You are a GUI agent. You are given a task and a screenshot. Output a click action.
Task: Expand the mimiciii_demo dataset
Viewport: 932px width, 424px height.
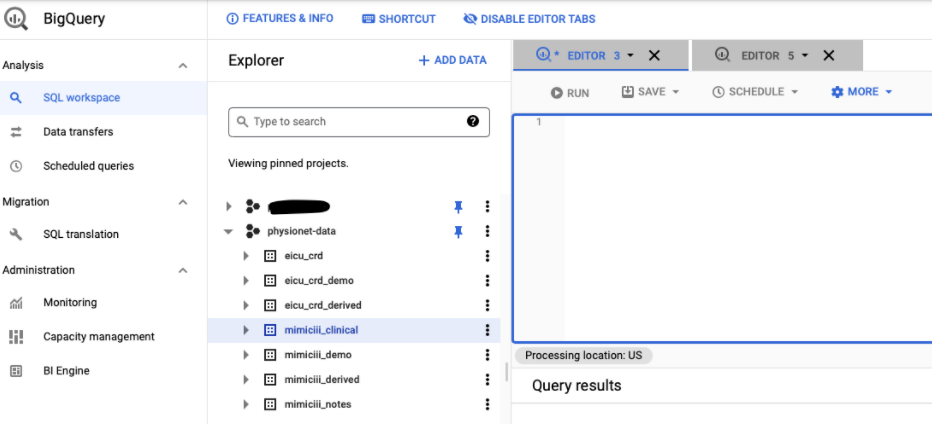point(246,355)
